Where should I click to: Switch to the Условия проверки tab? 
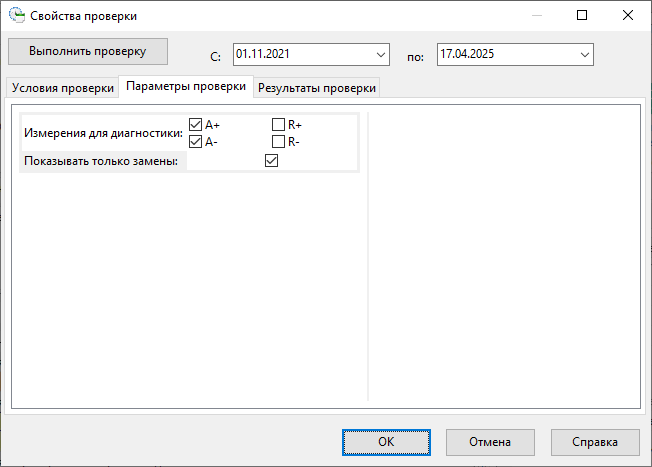tap(61, 88)
